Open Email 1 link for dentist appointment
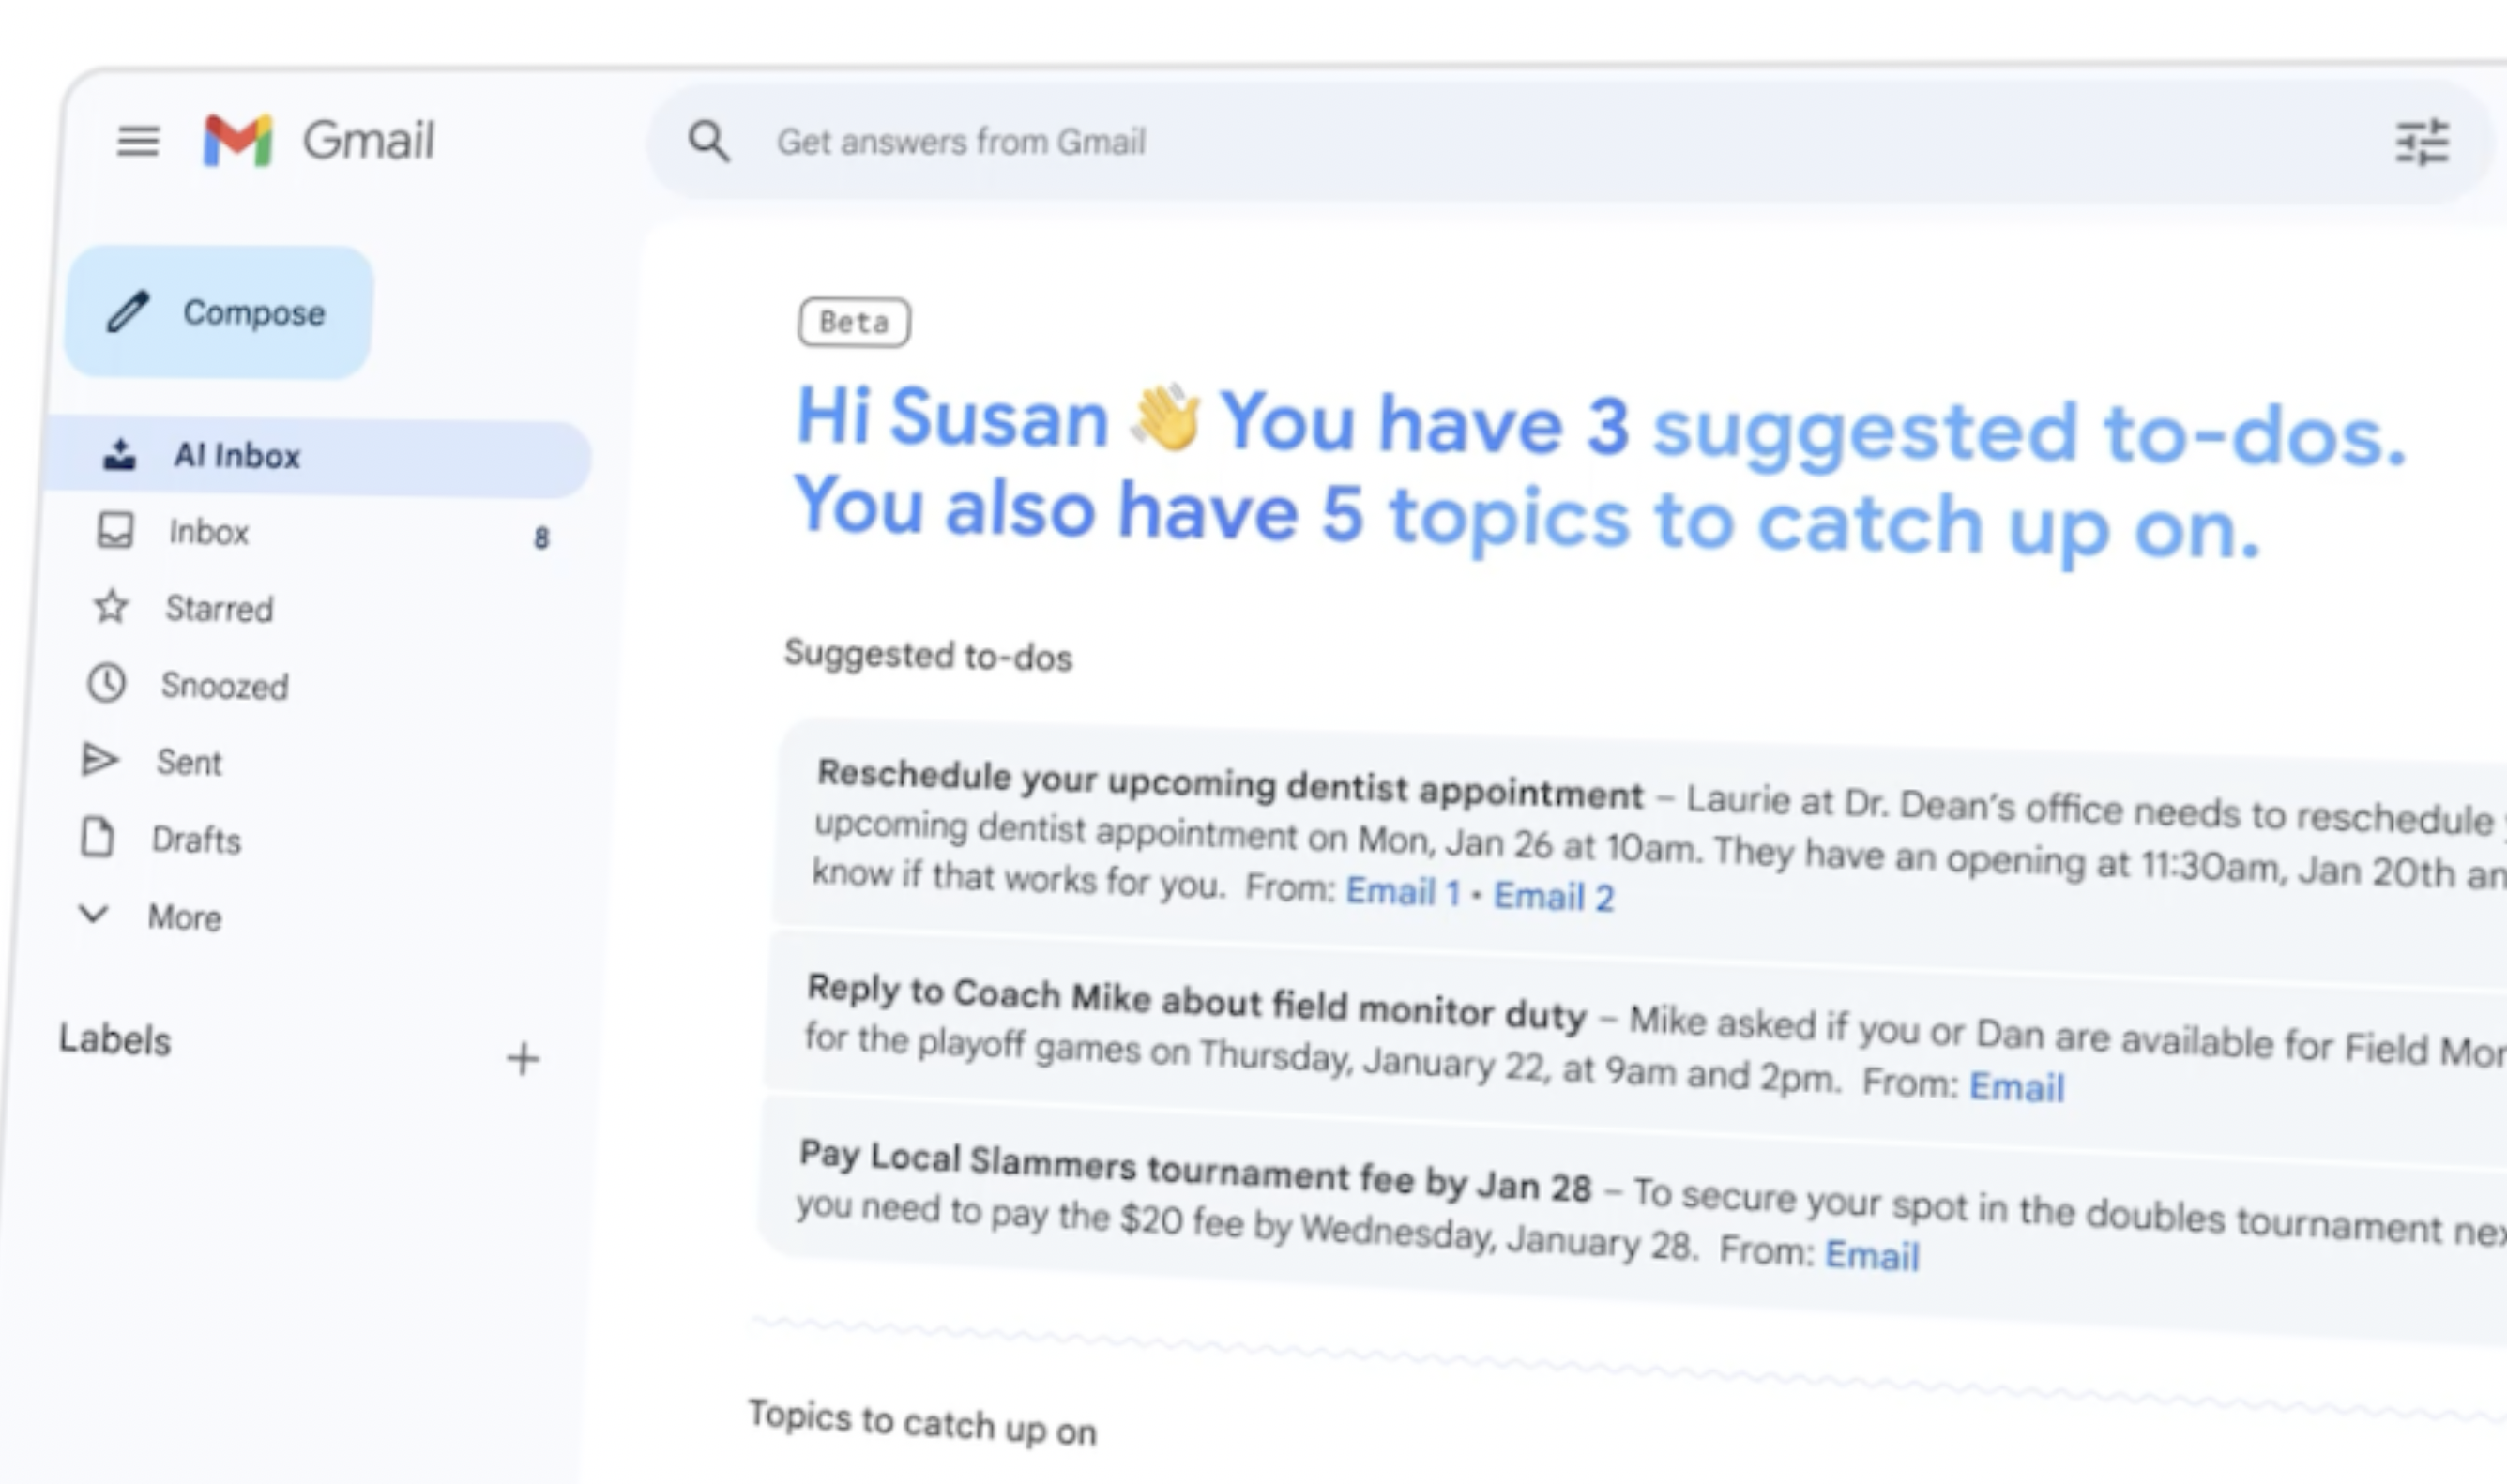 click(x=1402, y=890)
